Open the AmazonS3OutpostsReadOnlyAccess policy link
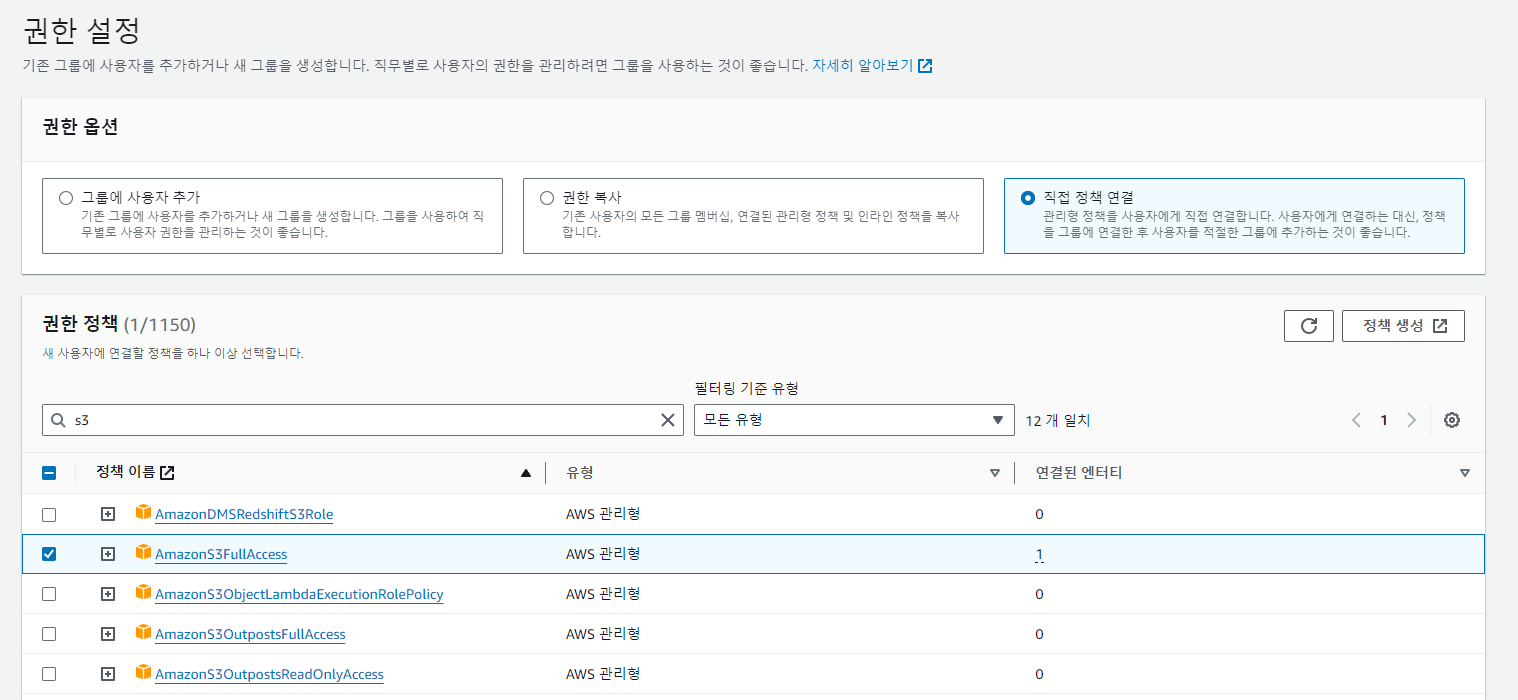 coord(269,674)
